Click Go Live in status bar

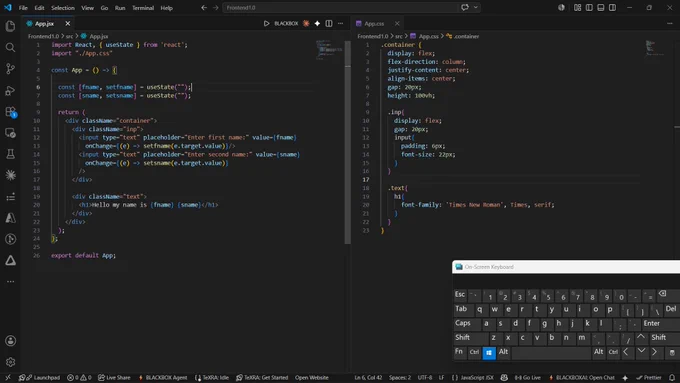(x=527, y=377)
